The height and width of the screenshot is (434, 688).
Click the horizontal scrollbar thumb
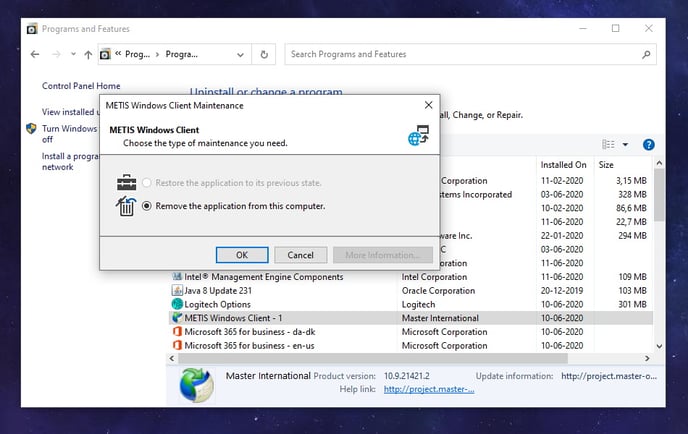[373, 358]
